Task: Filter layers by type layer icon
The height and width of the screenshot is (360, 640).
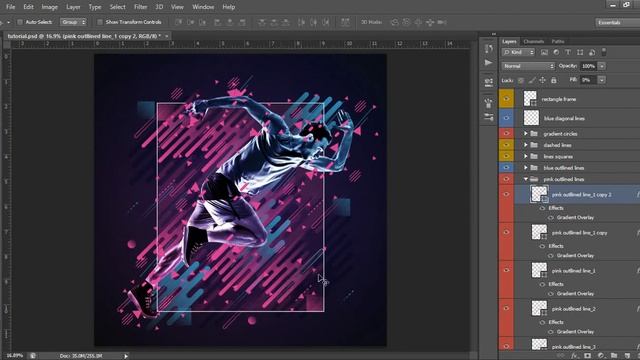Action: 568,52
